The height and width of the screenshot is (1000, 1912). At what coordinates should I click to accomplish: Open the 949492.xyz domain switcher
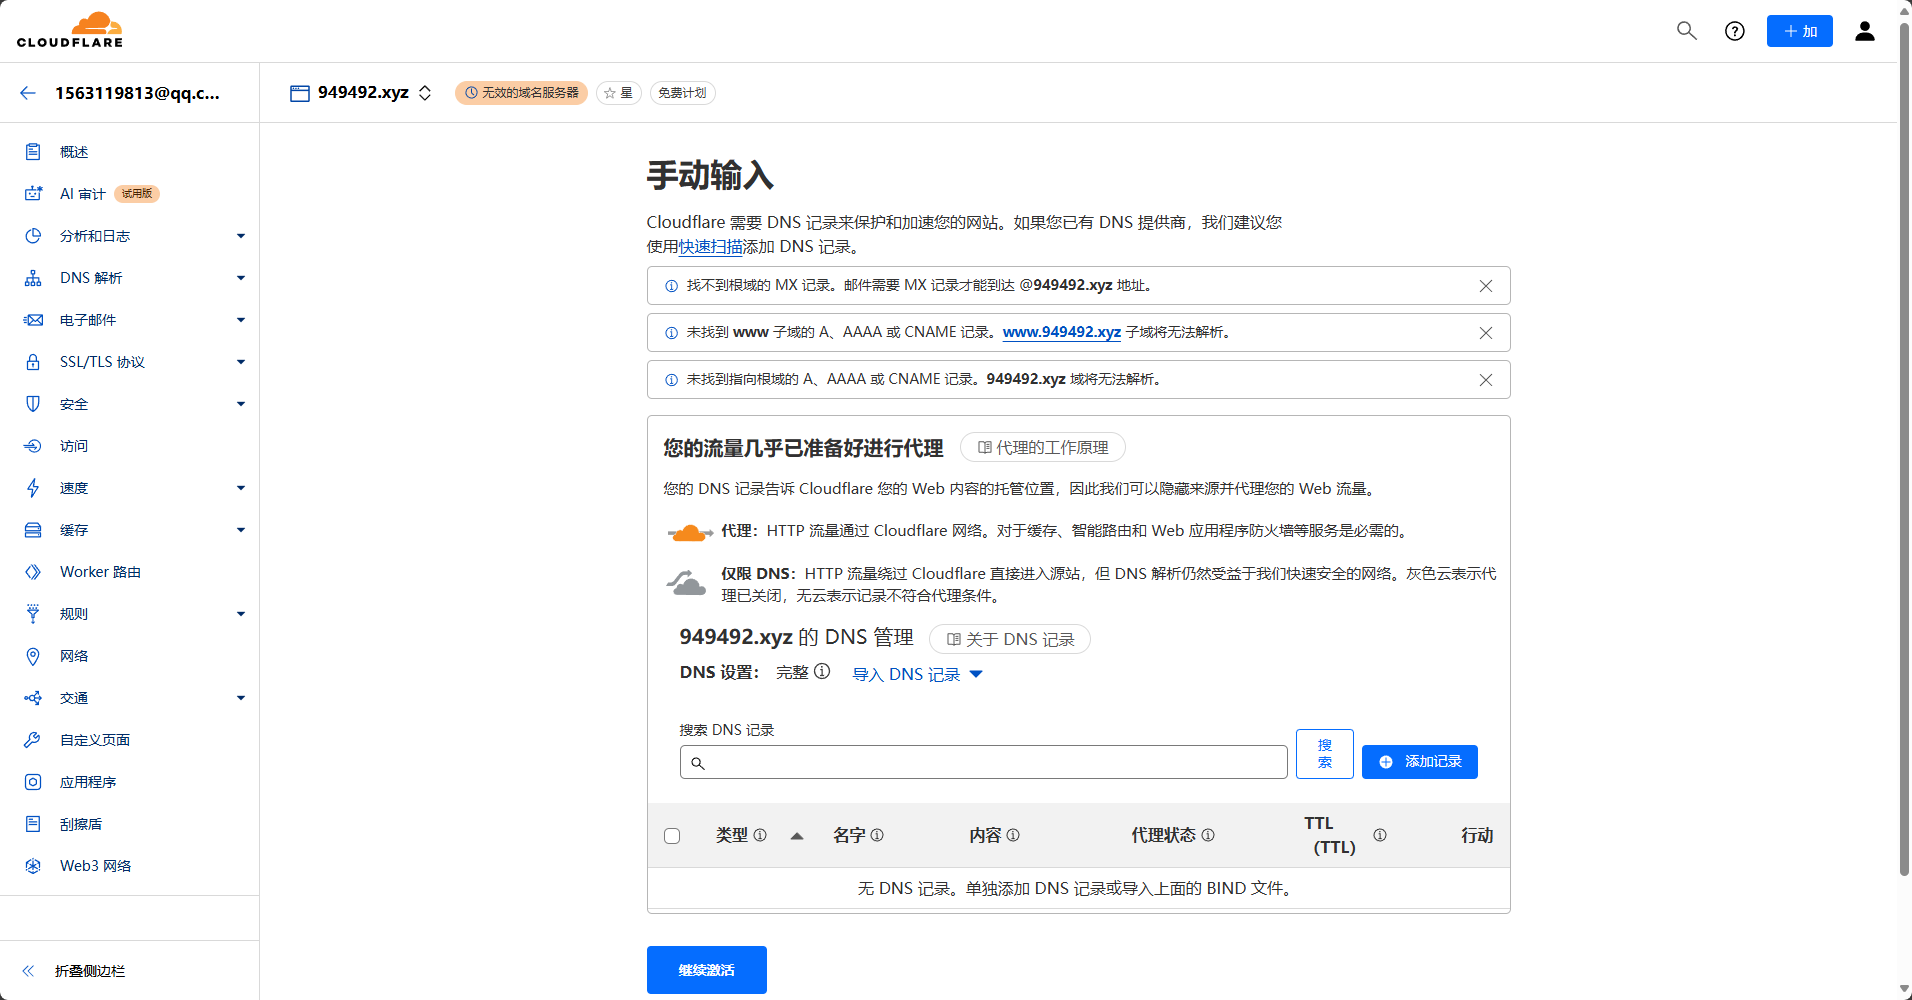coord(361,93)
